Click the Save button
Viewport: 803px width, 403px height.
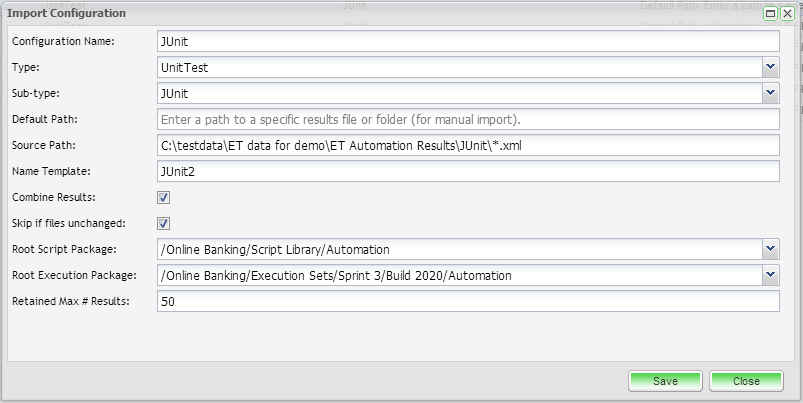pyautogui.click(x=665, y=381)
